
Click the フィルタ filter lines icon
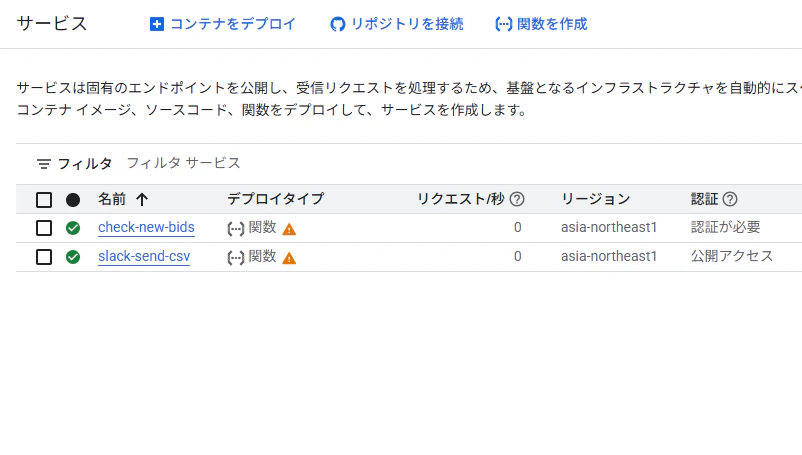[x=44, y=164]
